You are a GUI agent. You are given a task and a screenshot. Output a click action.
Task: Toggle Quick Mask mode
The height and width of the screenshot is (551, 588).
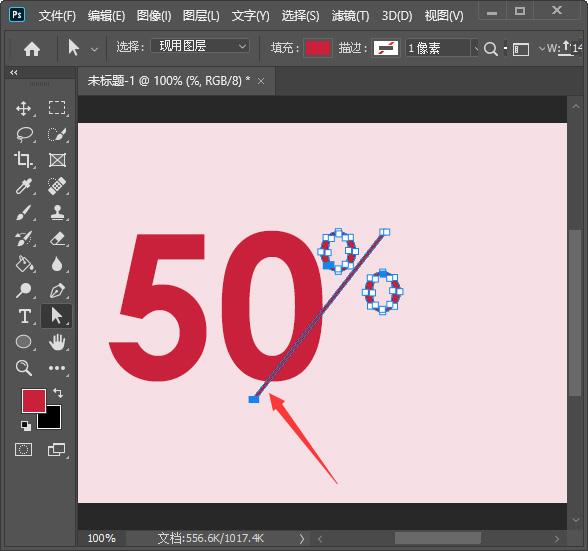[x=23, y=449]
